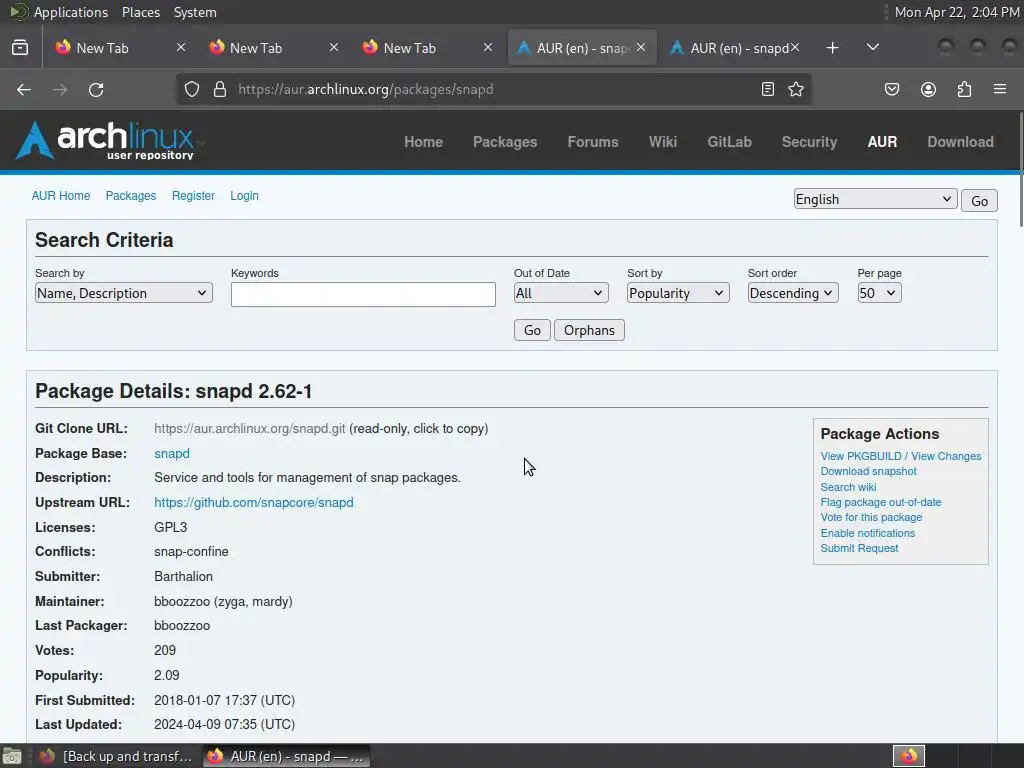The width and height of the screenshot is (1024, 768).
Task: Click the Firefox icon in bottom panel tray
Action: 909,756
